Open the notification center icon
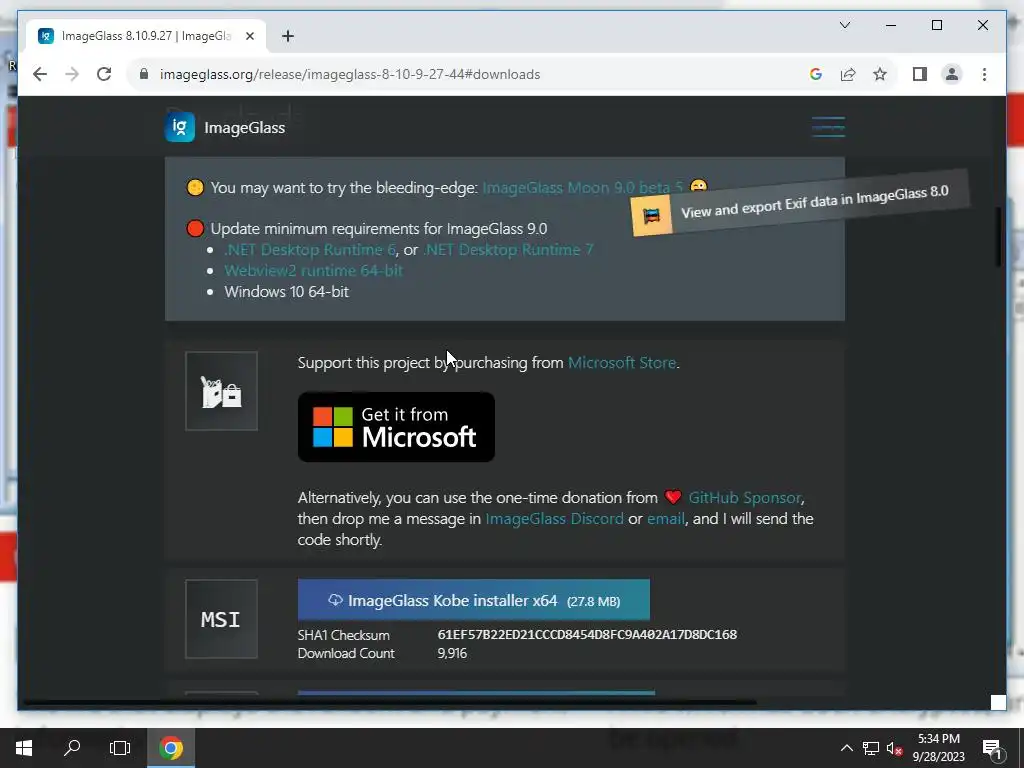This screenshot has width=1024, height=768. point(991,748)
